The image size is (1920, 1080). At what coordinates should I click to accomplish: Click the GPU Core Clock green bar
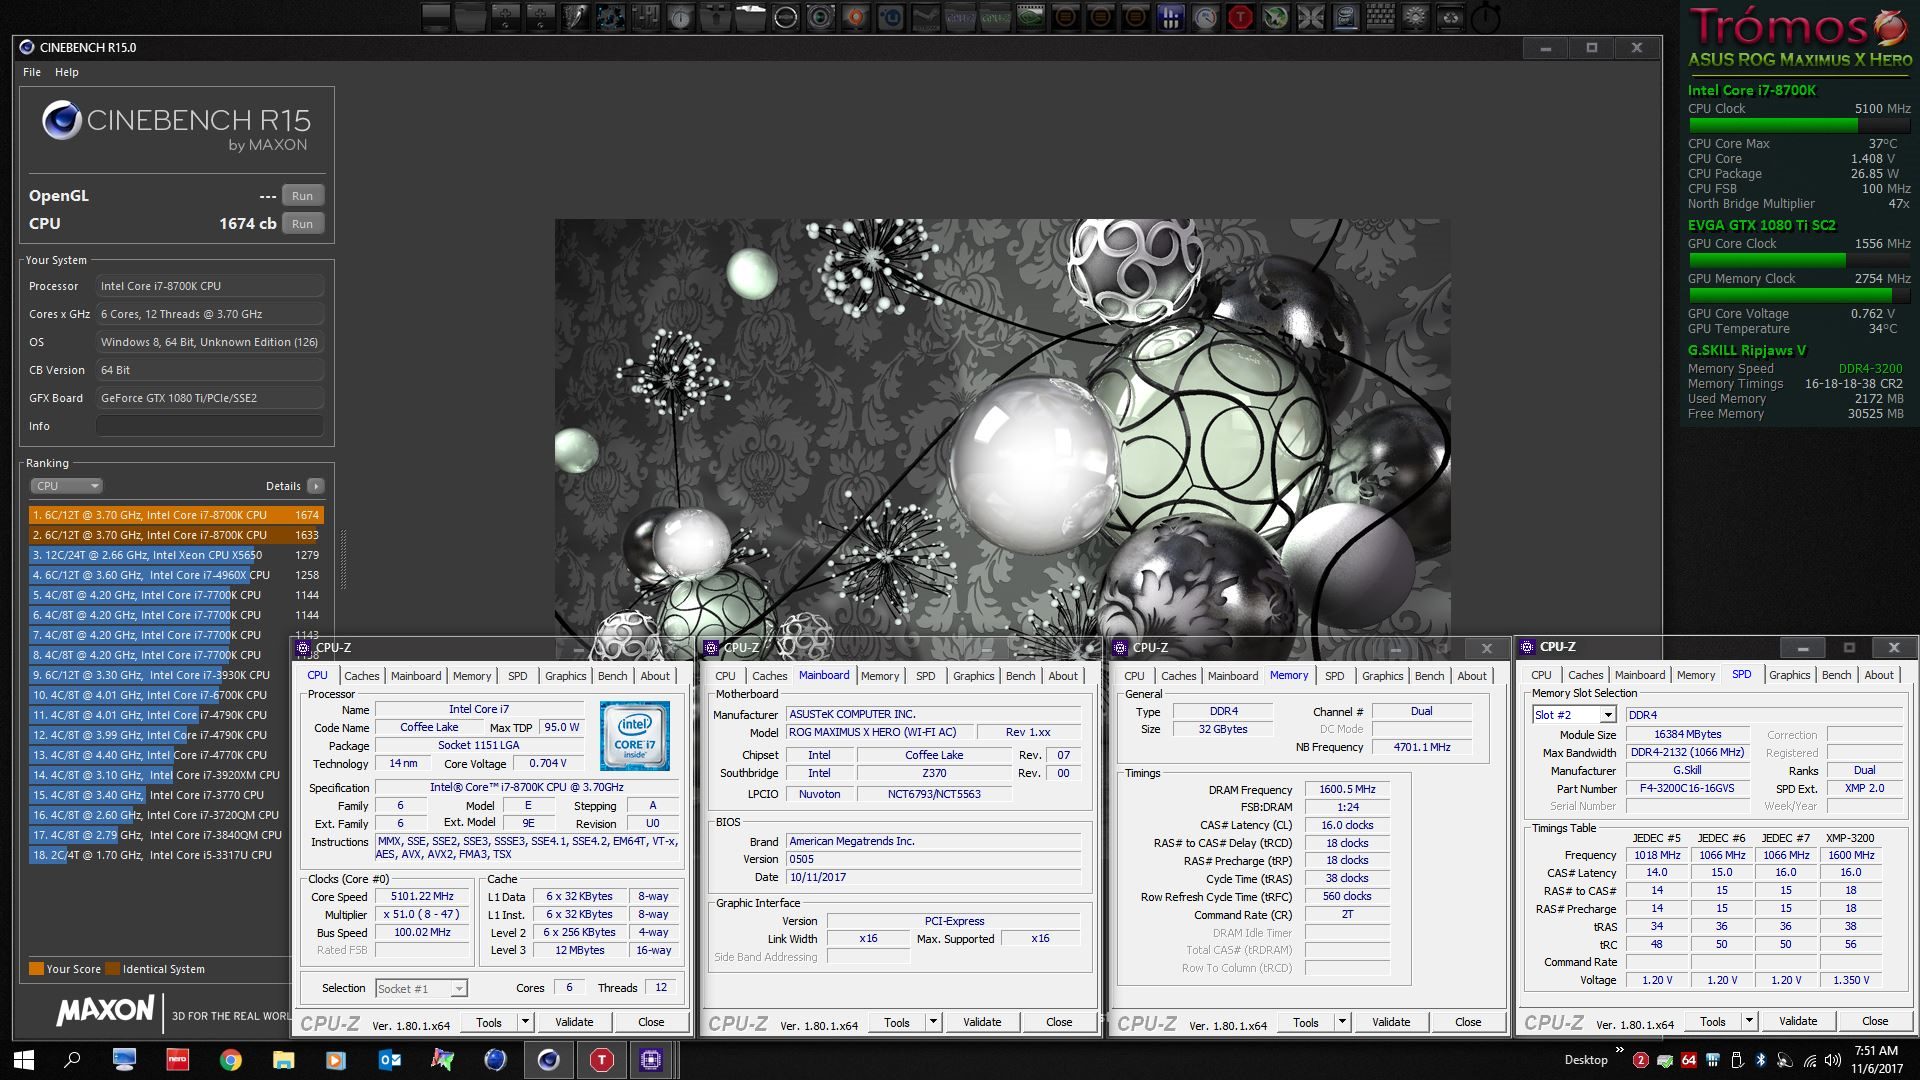(x=1799, y=260)
